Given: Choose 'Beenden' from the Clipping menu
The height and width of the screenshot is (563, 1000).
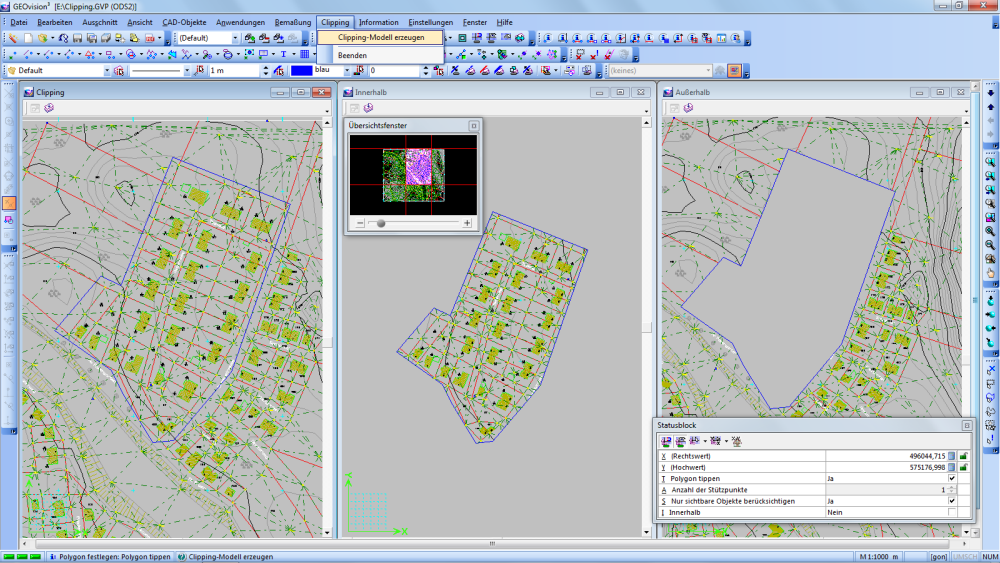Looking at the screenshot, I should [x=352, y=55].
